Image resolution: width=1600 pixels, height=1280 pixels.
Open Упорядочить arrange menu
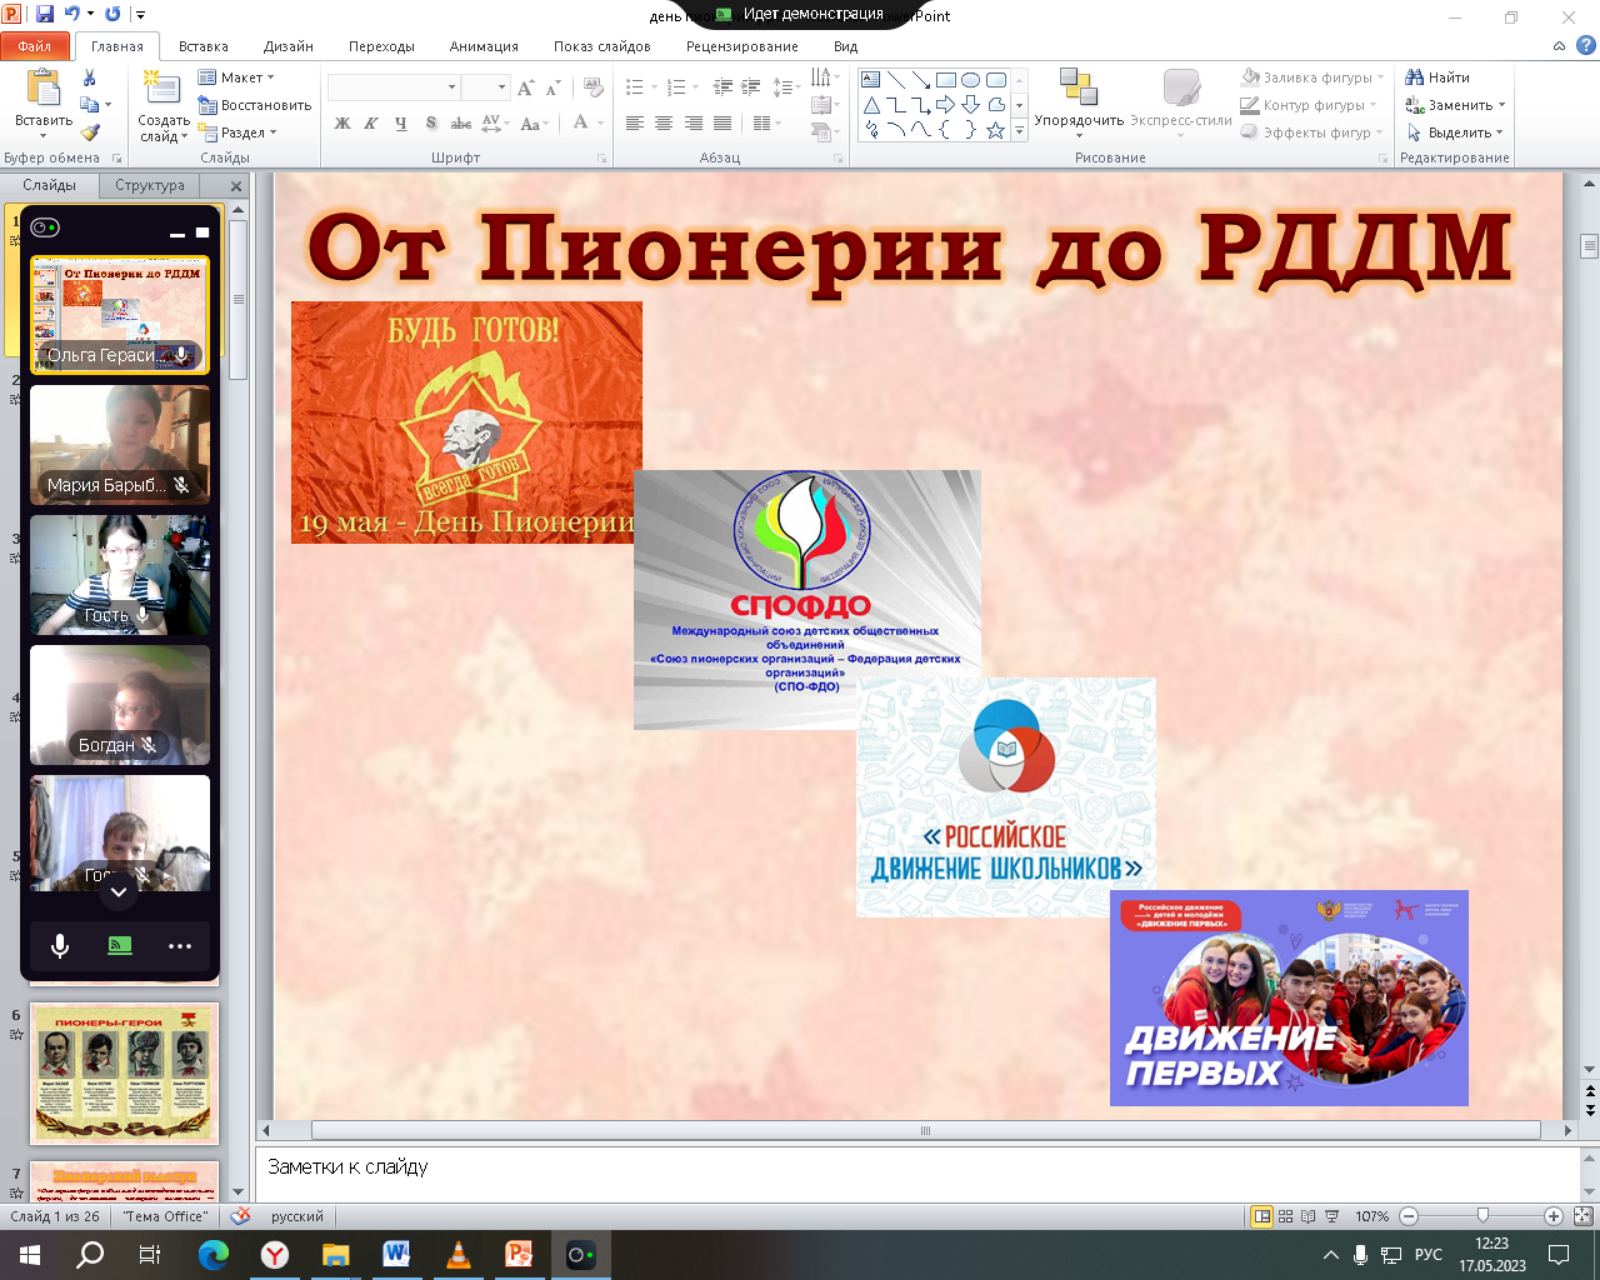click(1079, 104)
